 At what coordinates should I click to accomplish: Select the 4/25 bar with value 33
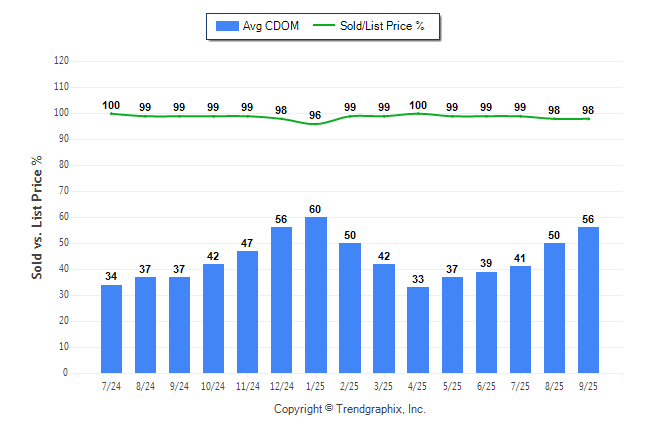tap(417, 330)
